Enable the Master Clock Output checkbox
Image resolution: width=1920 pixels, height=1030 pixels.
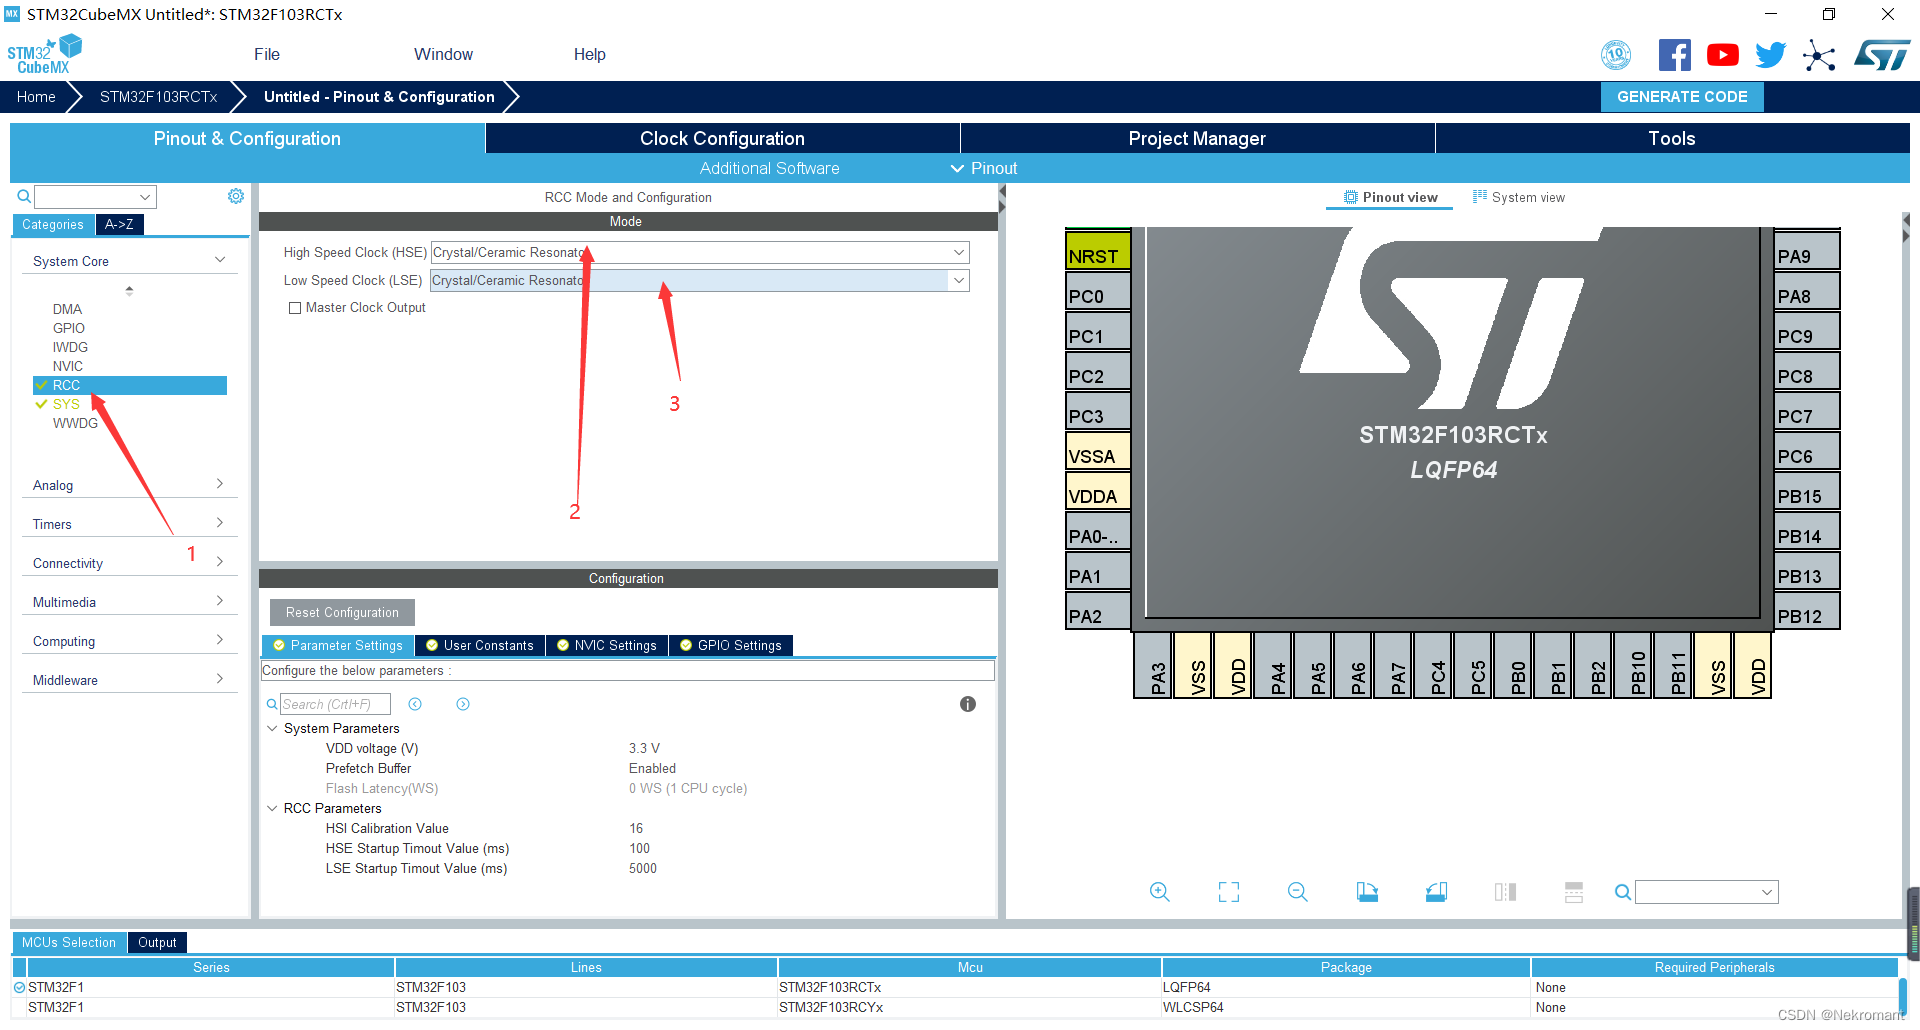(295, 308)
